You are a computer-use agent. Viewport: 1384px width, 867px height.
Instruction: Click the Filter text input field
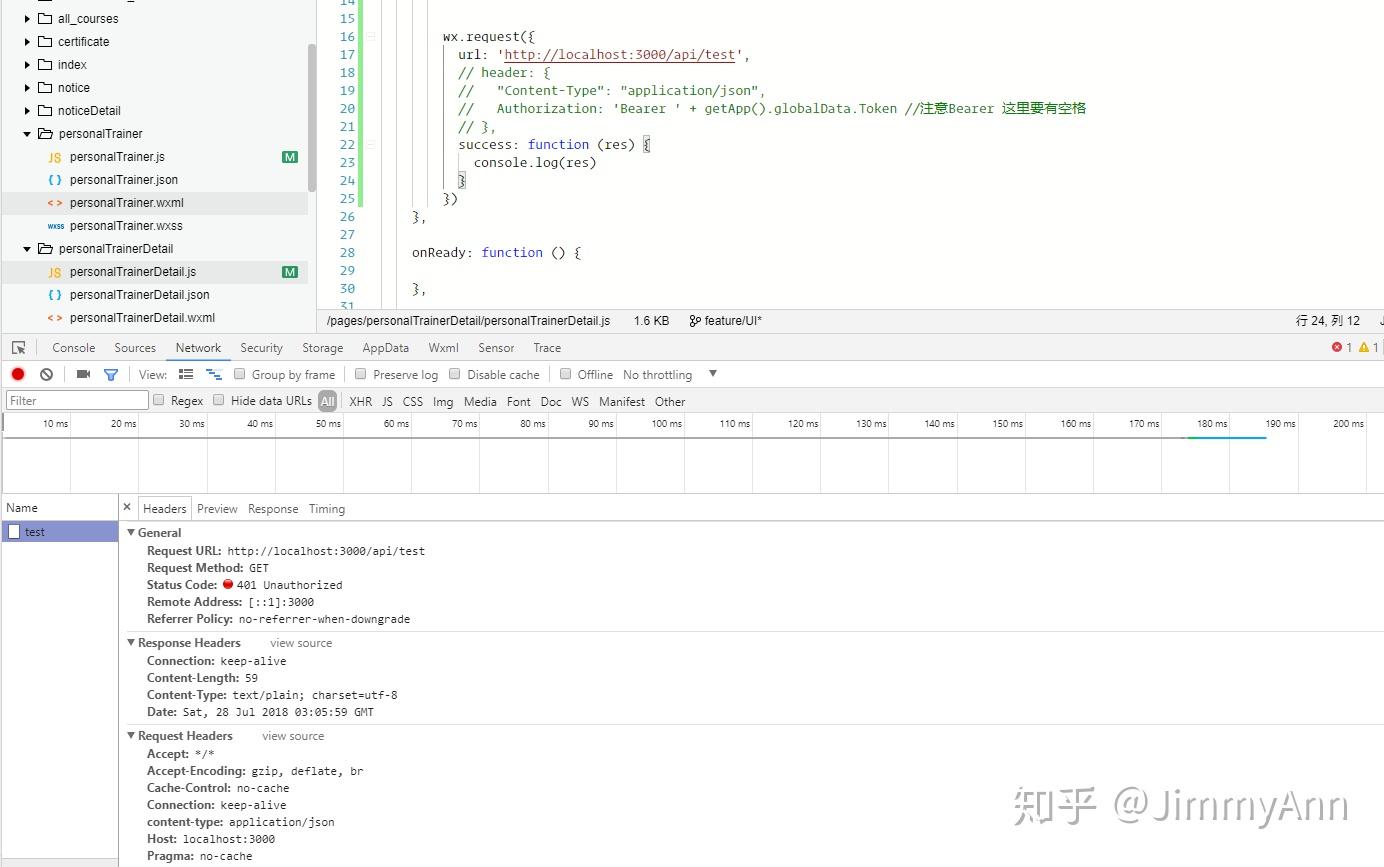[x=77, y=400]
